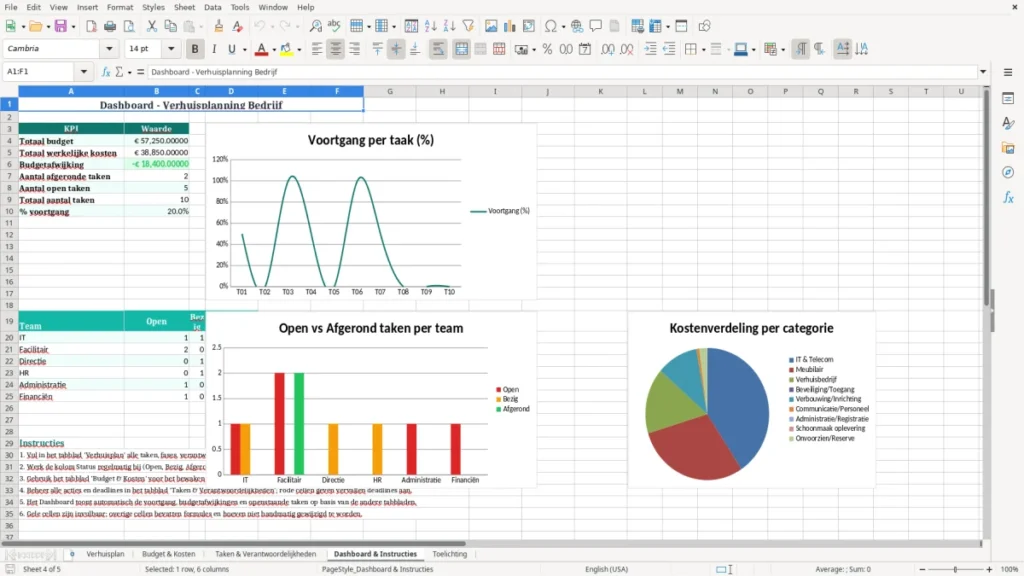Viewport: 1024px width, 576px height.
Task: Open Save button dropdown arrow
Action: pos(72,27)
